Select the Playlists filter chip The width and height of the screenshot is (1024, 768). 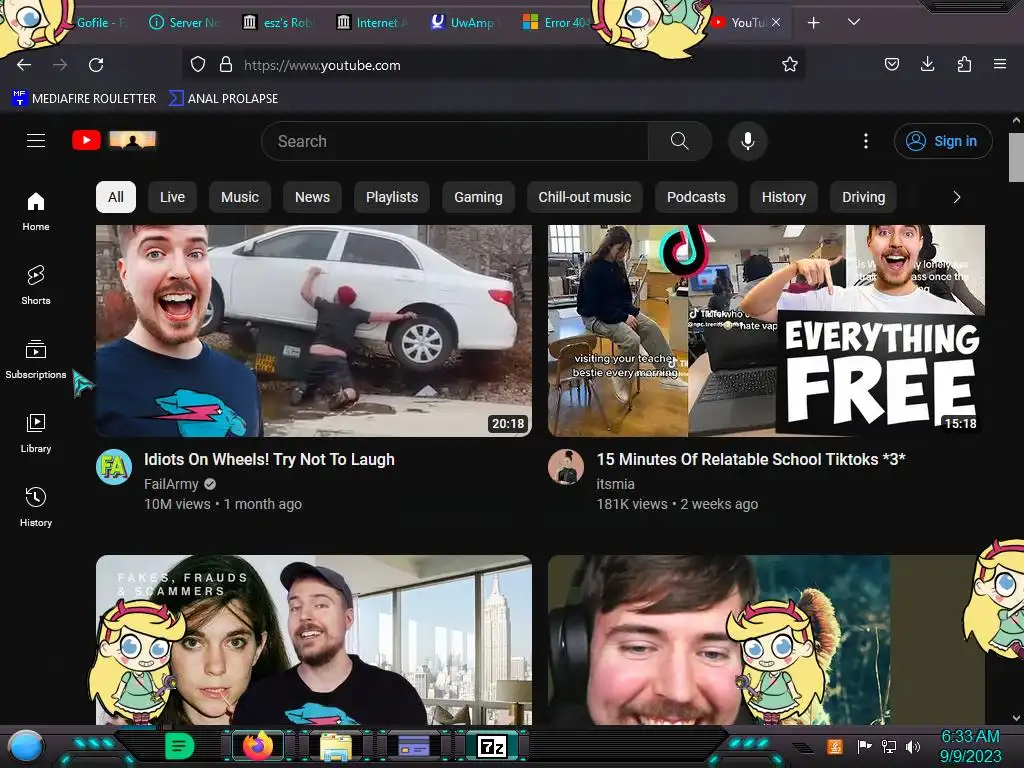(x=392, y=197)
